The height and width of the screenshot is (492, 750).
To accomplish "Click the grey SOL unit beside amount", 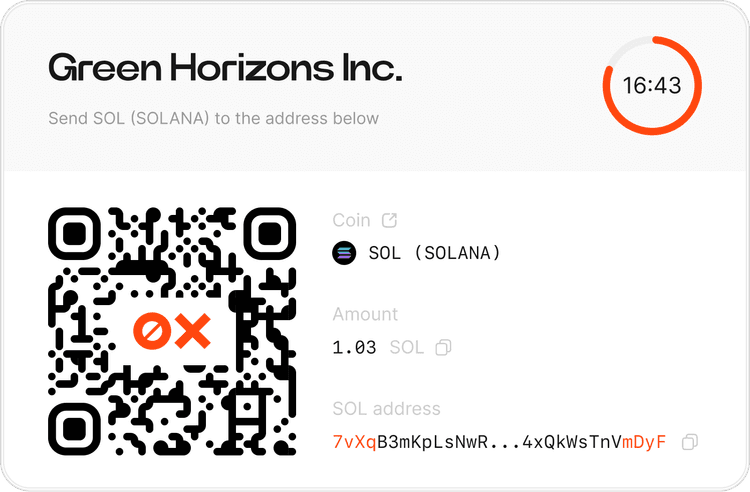I will 407,348.
